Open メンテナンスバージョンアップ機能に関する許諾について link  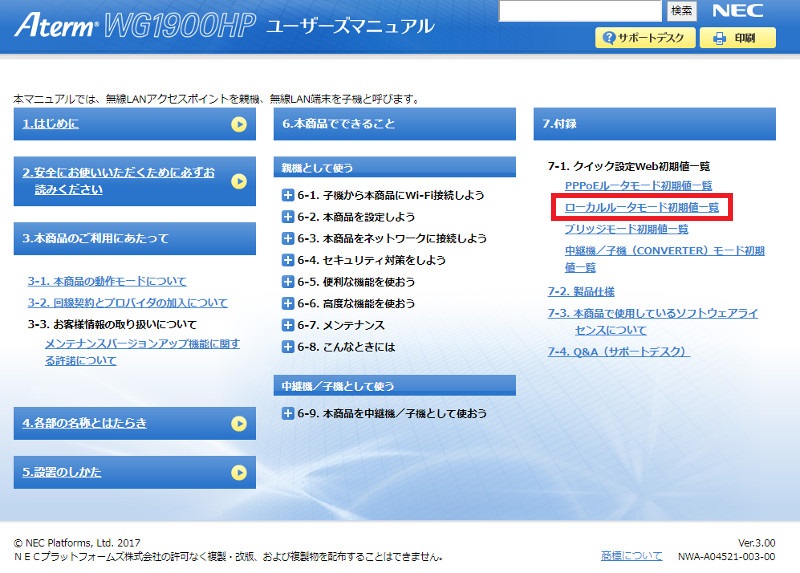tap(142, 352)
